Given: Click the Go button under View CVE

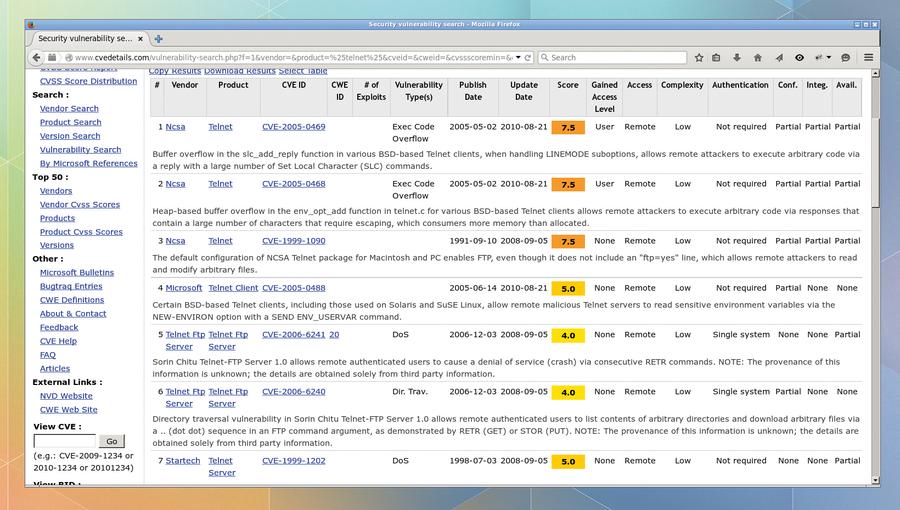Looking at the screenshot, I should tap(111, 441).
